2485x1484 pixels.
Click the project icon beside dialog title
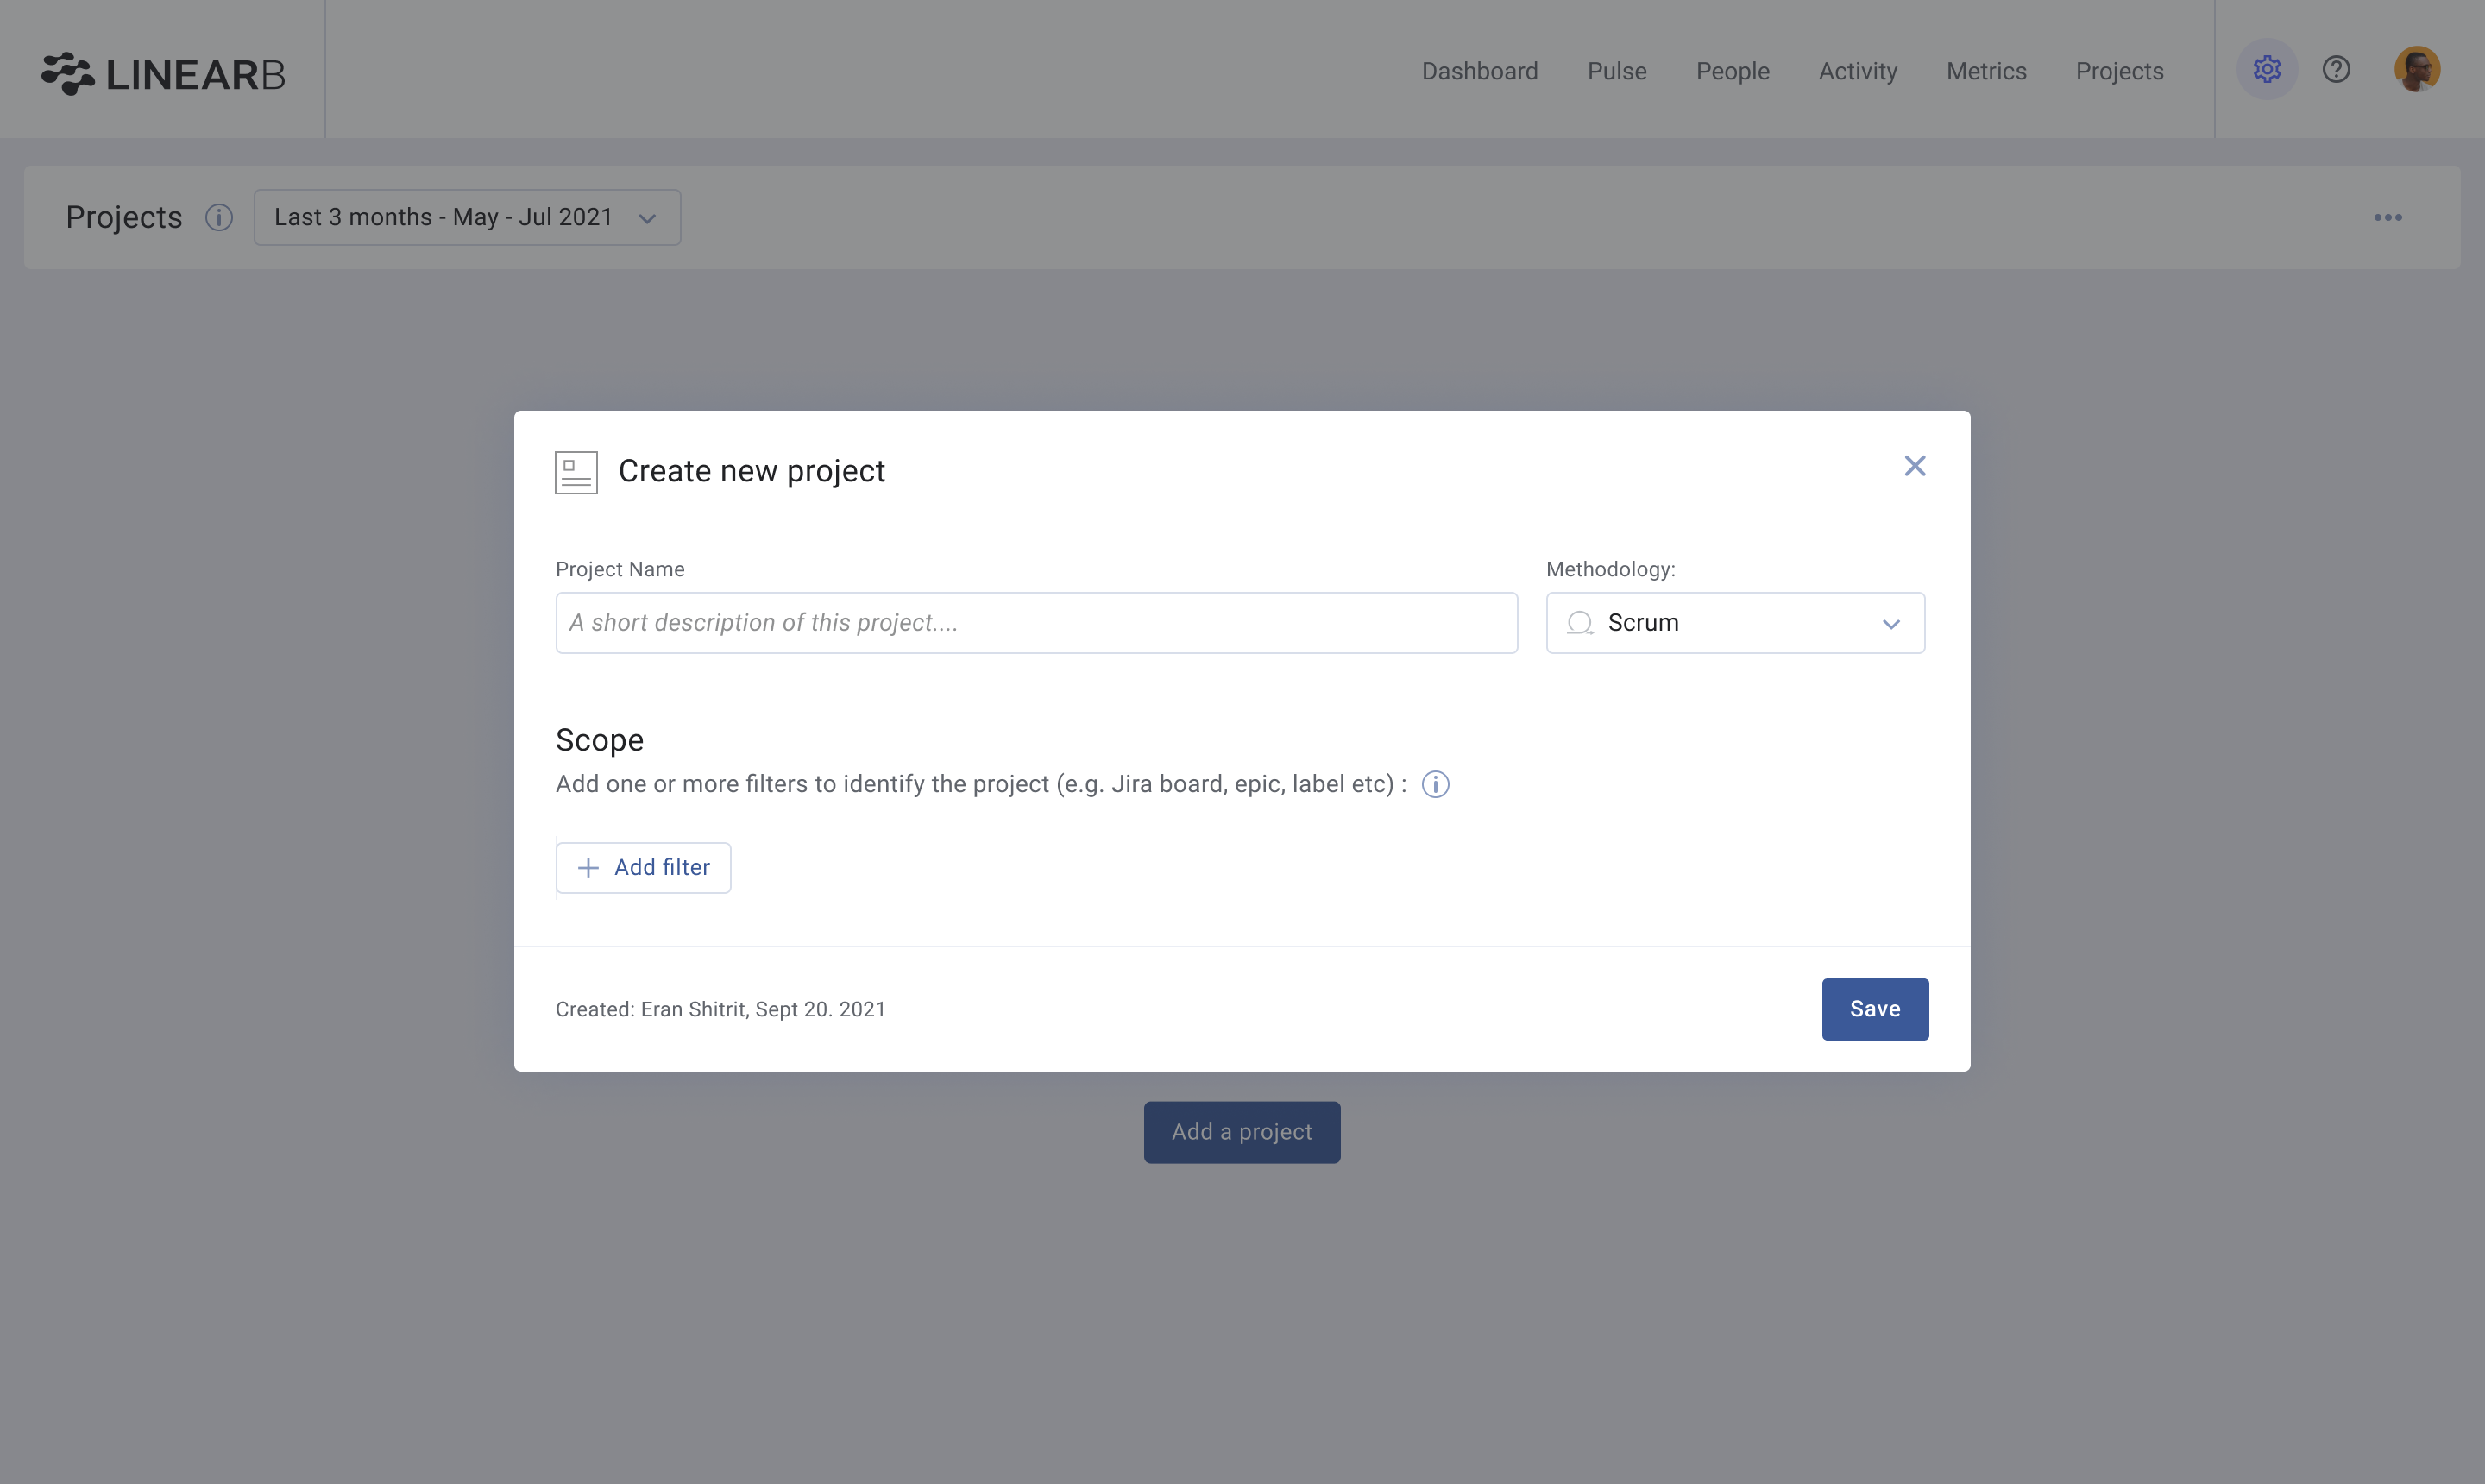point(576,472)
